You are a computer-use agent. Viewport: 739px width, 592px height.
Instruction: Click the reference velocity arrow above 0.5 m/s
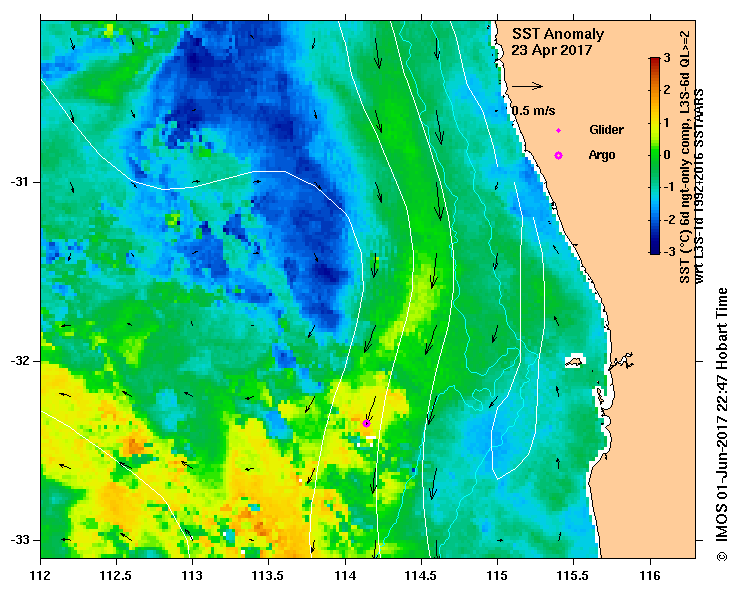[x=527, y=86]
